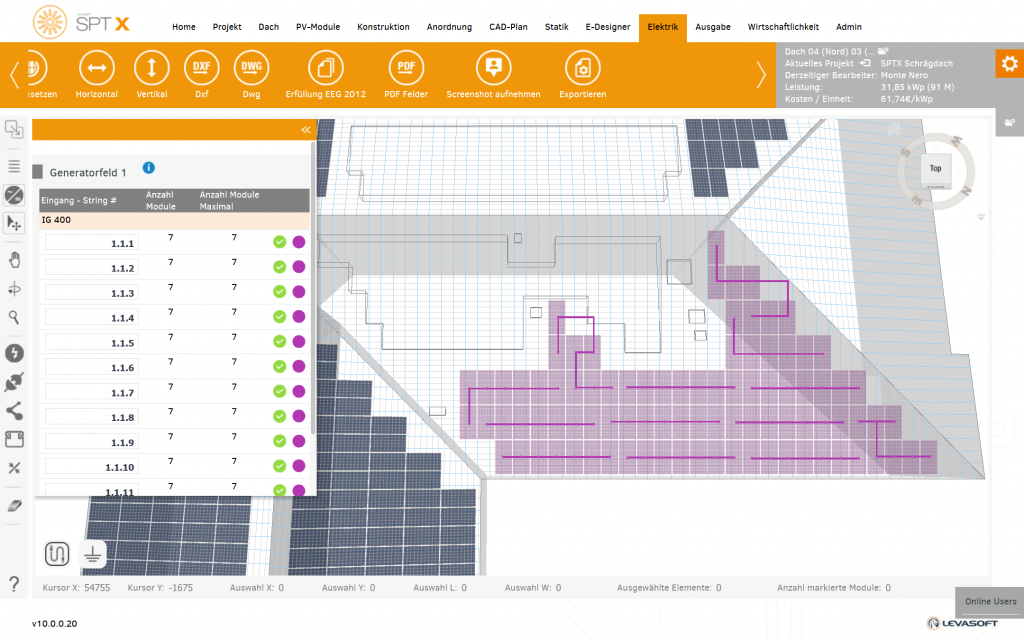Click the magnifier zoom tool in sidebar

pyautogui.click(x=14, y=317)
